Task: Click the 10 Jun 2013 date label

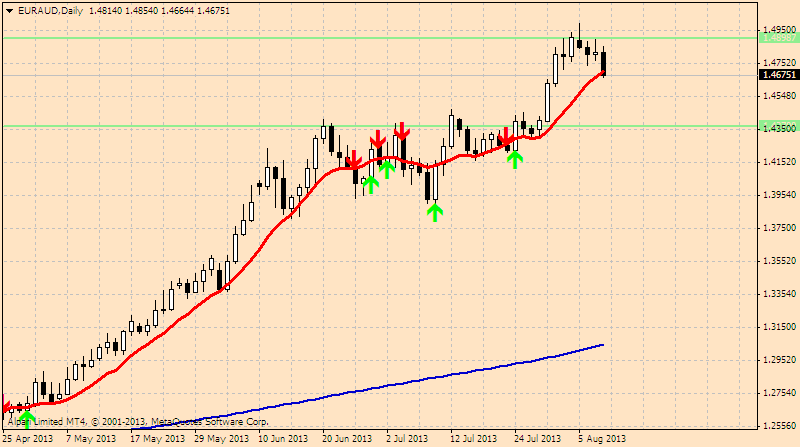Action: click(x=283, y=439)
